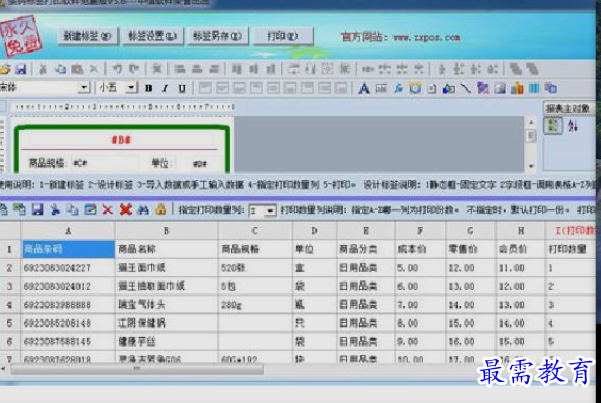Viewport: 601px width, 403px height.
Task: Copy cells with the grid toolbar copy icon
Action: [x=72, y=209]
